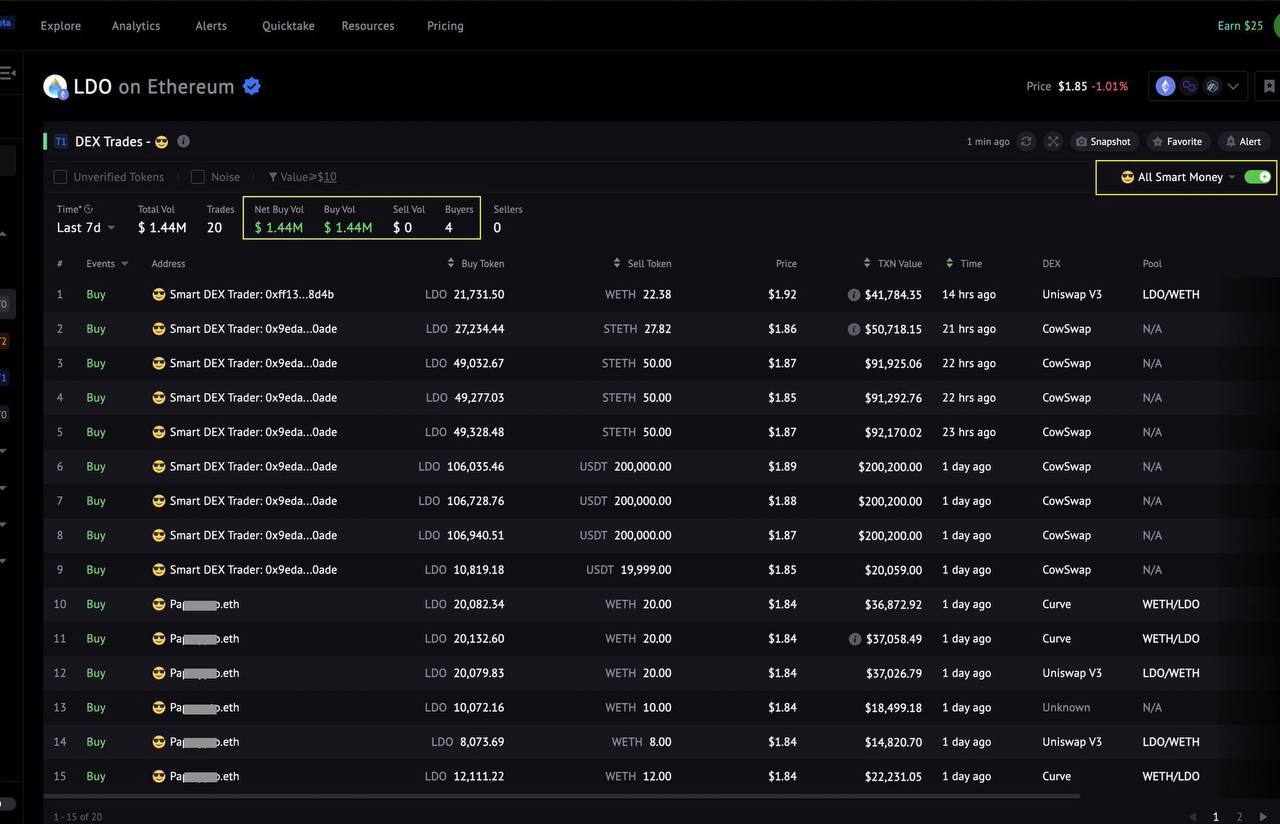Open the Quicktake menu
This screenshot has height=824, width=1280.
point(288,26)
